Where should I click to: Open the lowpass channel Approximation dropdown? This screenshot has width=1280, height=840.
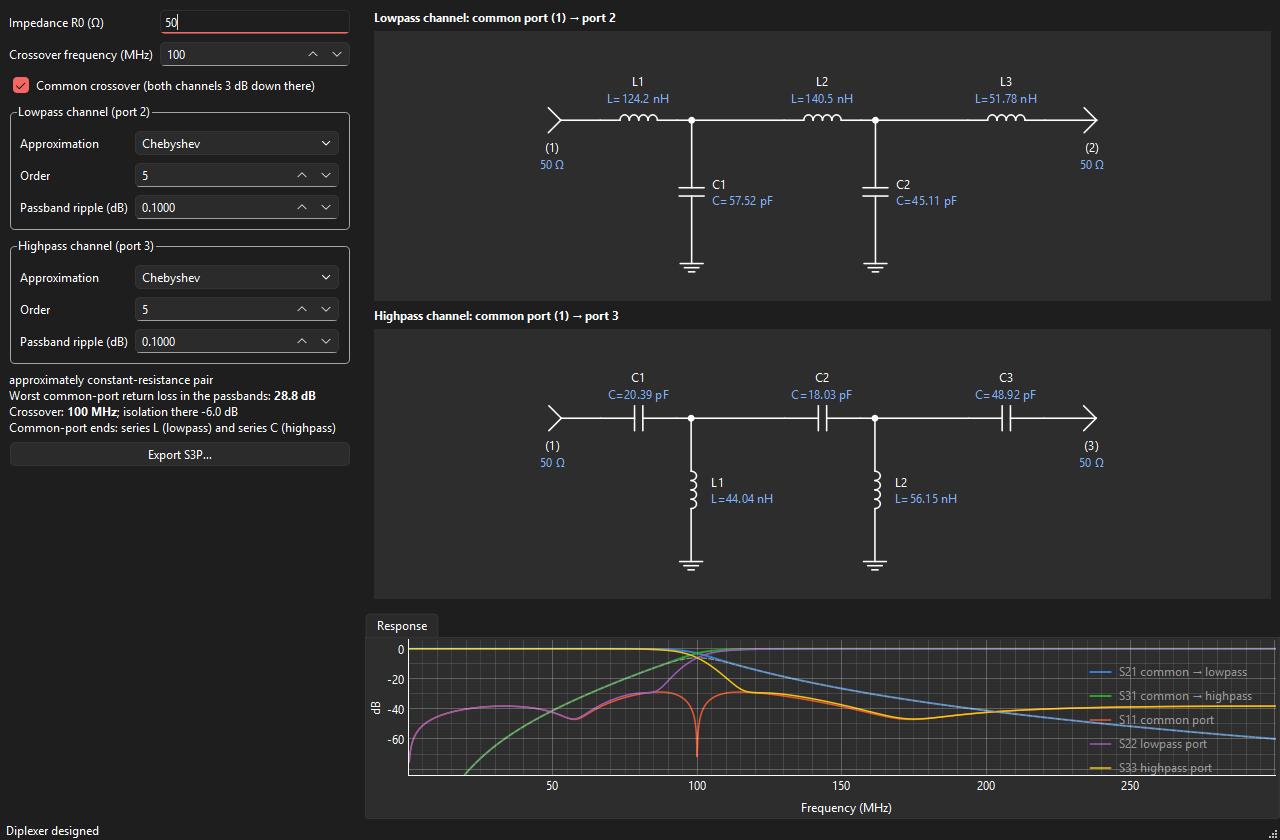(236, 144)
